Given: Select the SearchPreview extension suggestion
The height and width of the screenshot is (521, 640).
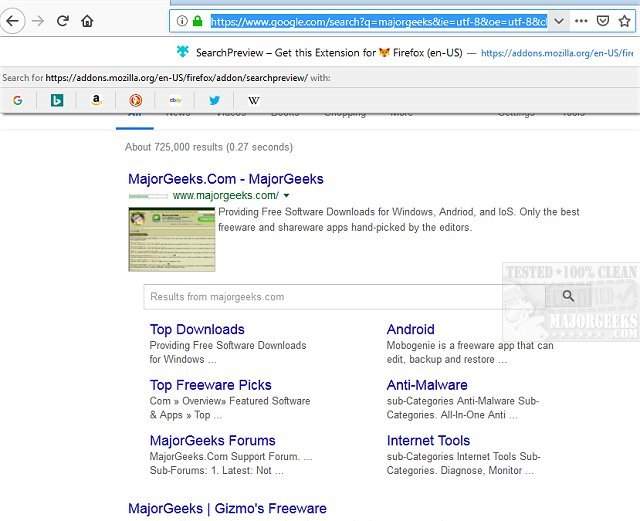Looking at the screenshot, I should point(320,52).
